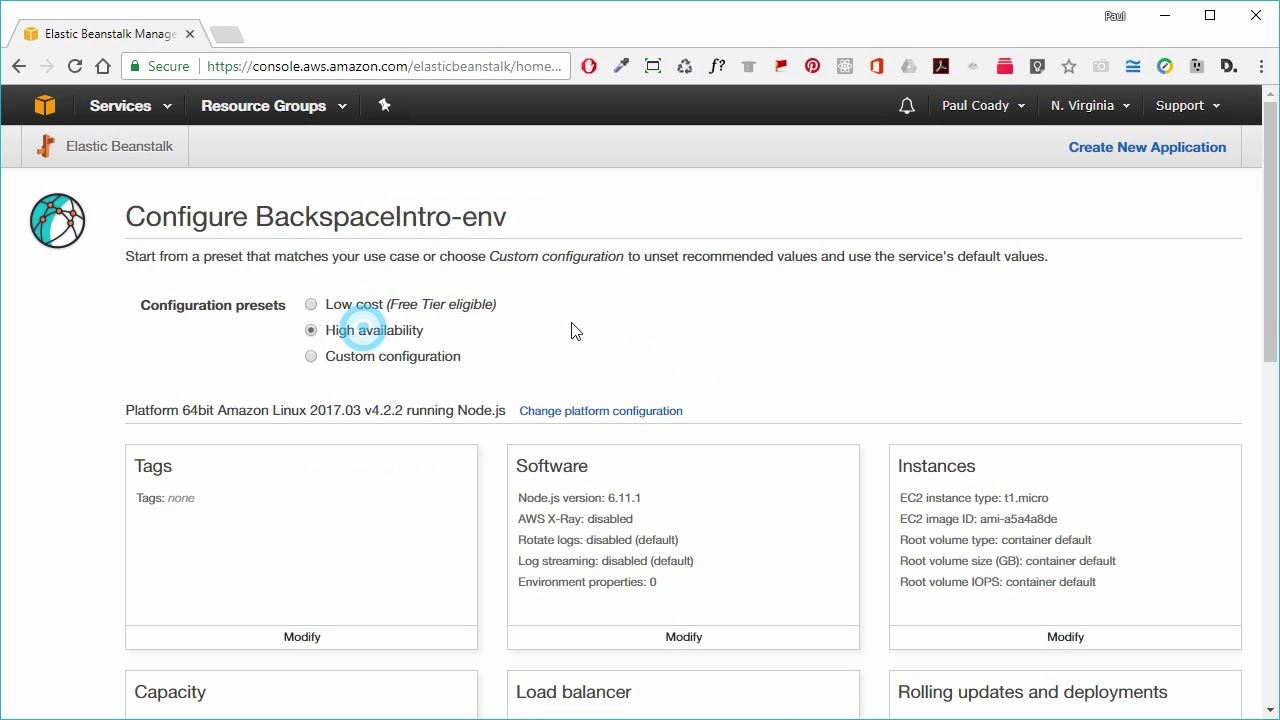The width and height of the screenshot is (1280, 720).
Task: Click the red stacked tray extension icon
Action: coord(1005,66)
